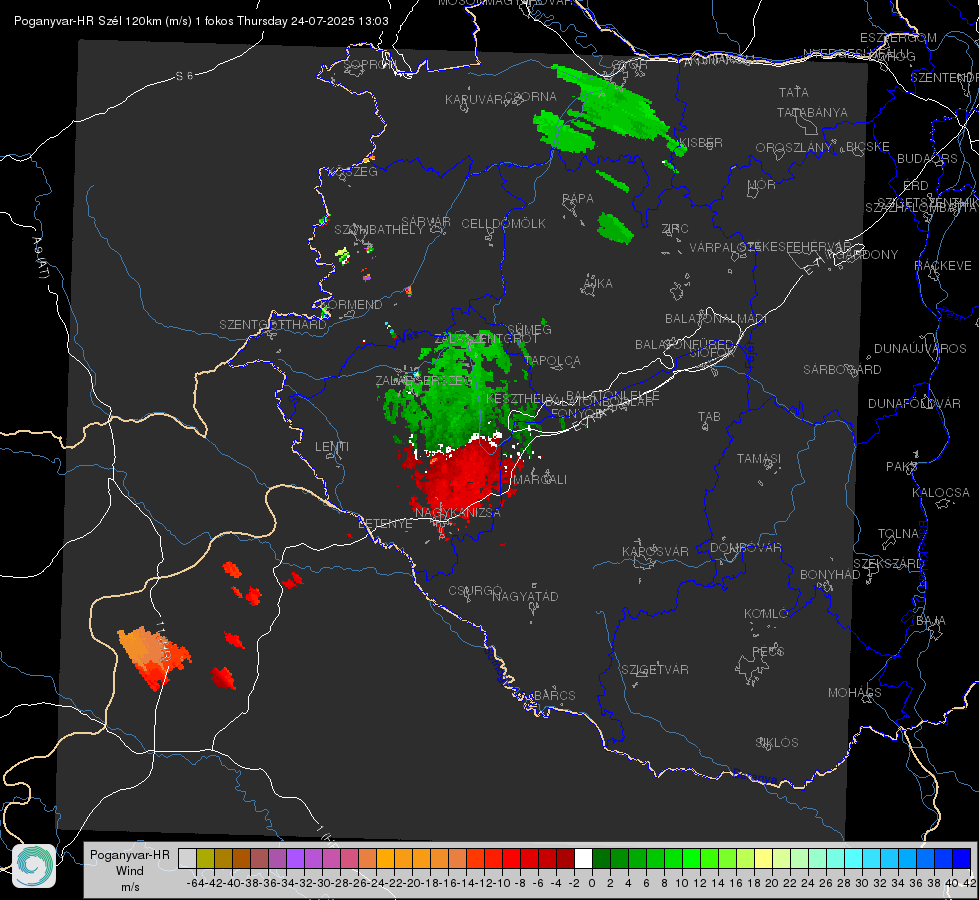Click the oval green echo below PAPA
979x900 pixels.
click(615, 228)
